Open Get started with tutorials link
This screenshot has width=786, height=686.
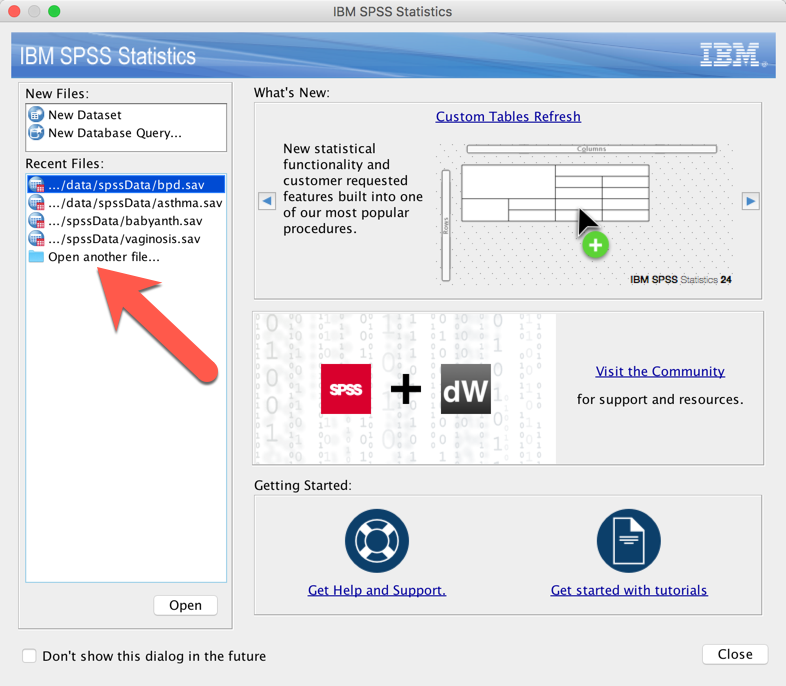tap(629, 590)
